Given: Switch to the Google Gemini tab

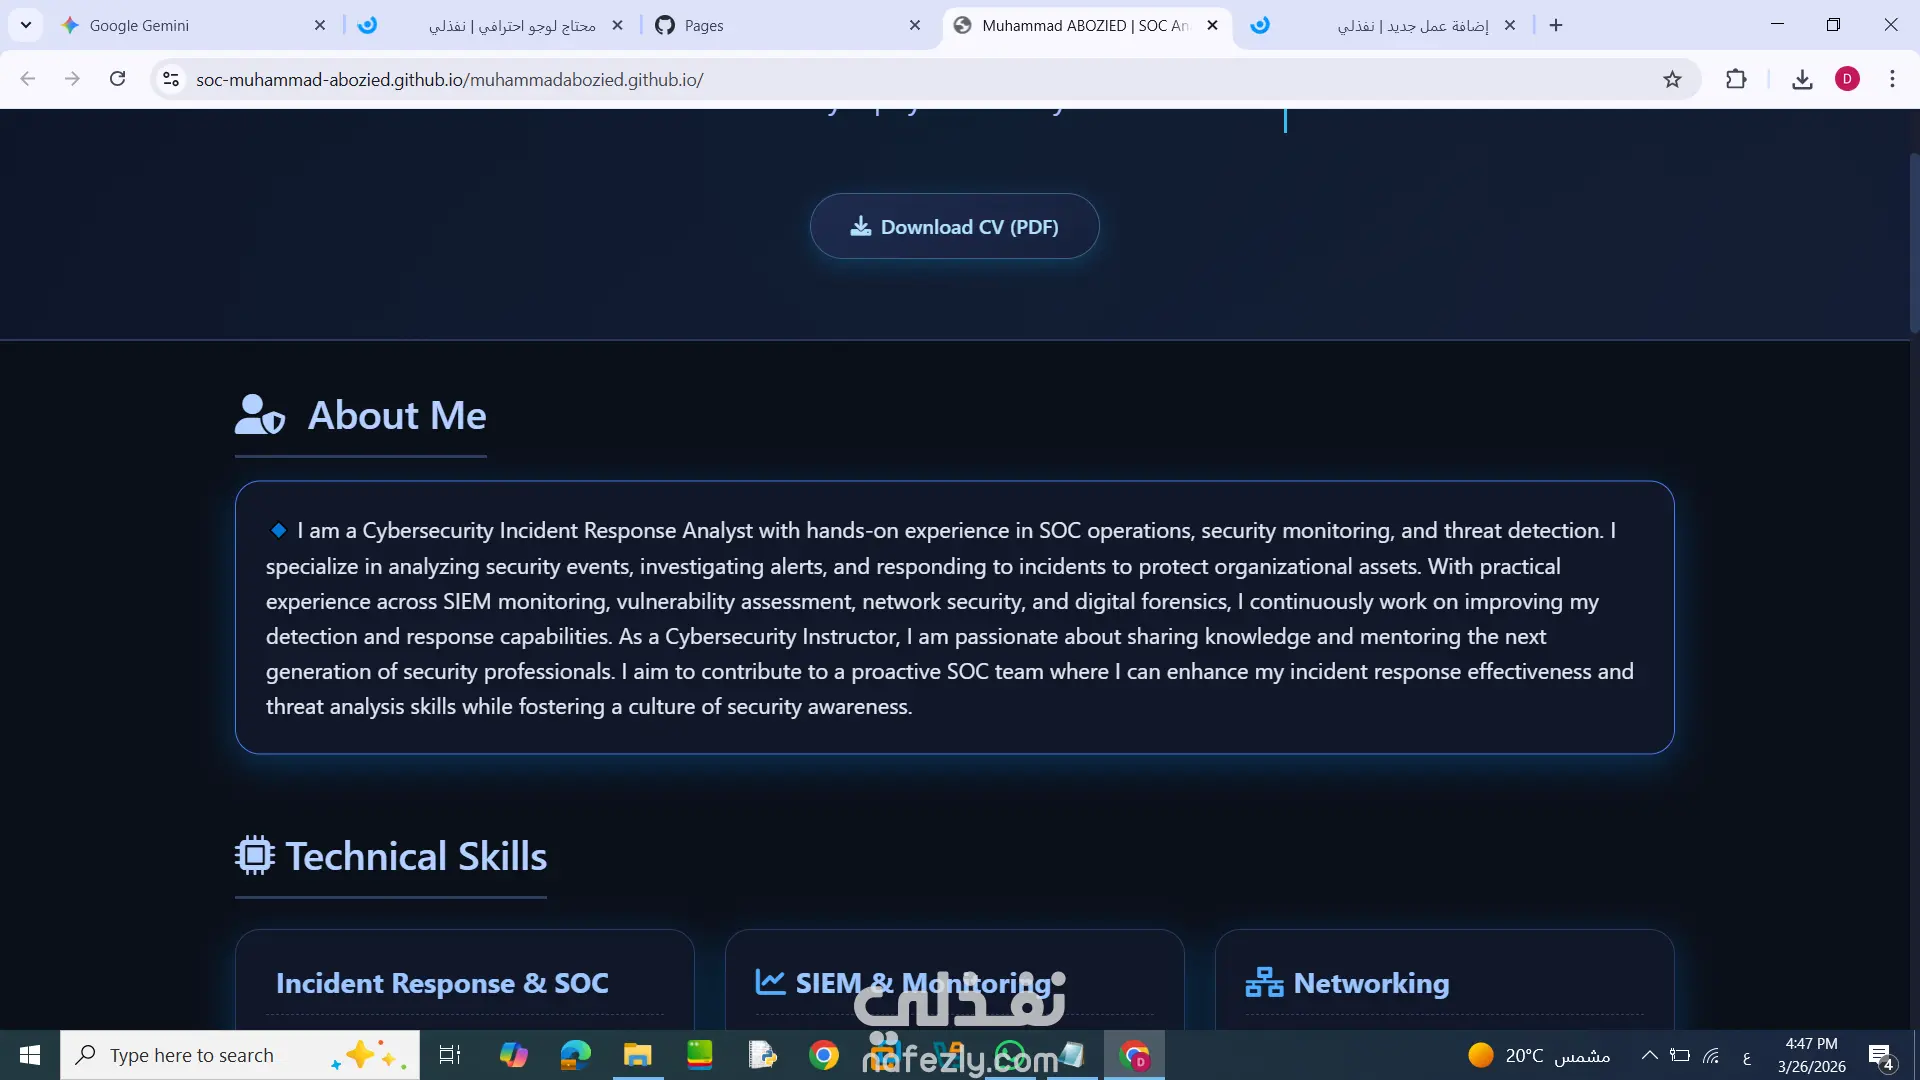Looking at the screenshot, I should tap(140, 25).
